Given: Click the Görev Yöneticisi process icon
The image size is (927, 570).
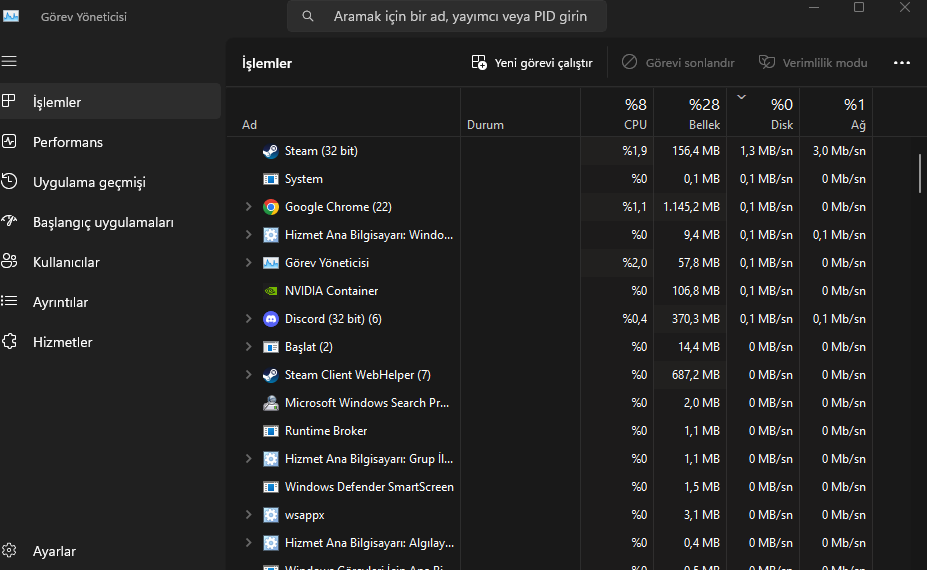Looking at the screenshot, I should [271, 263].
